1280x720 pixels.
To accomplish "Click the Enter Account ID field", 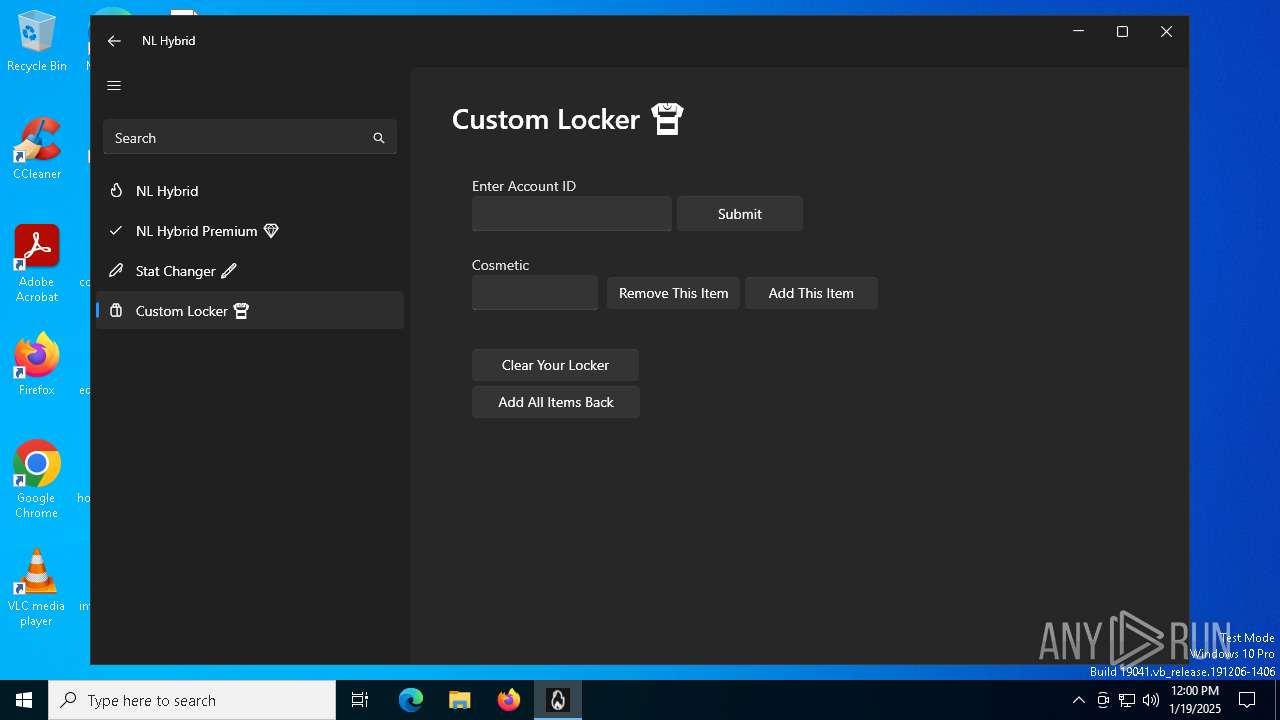I will coord(572,214).
